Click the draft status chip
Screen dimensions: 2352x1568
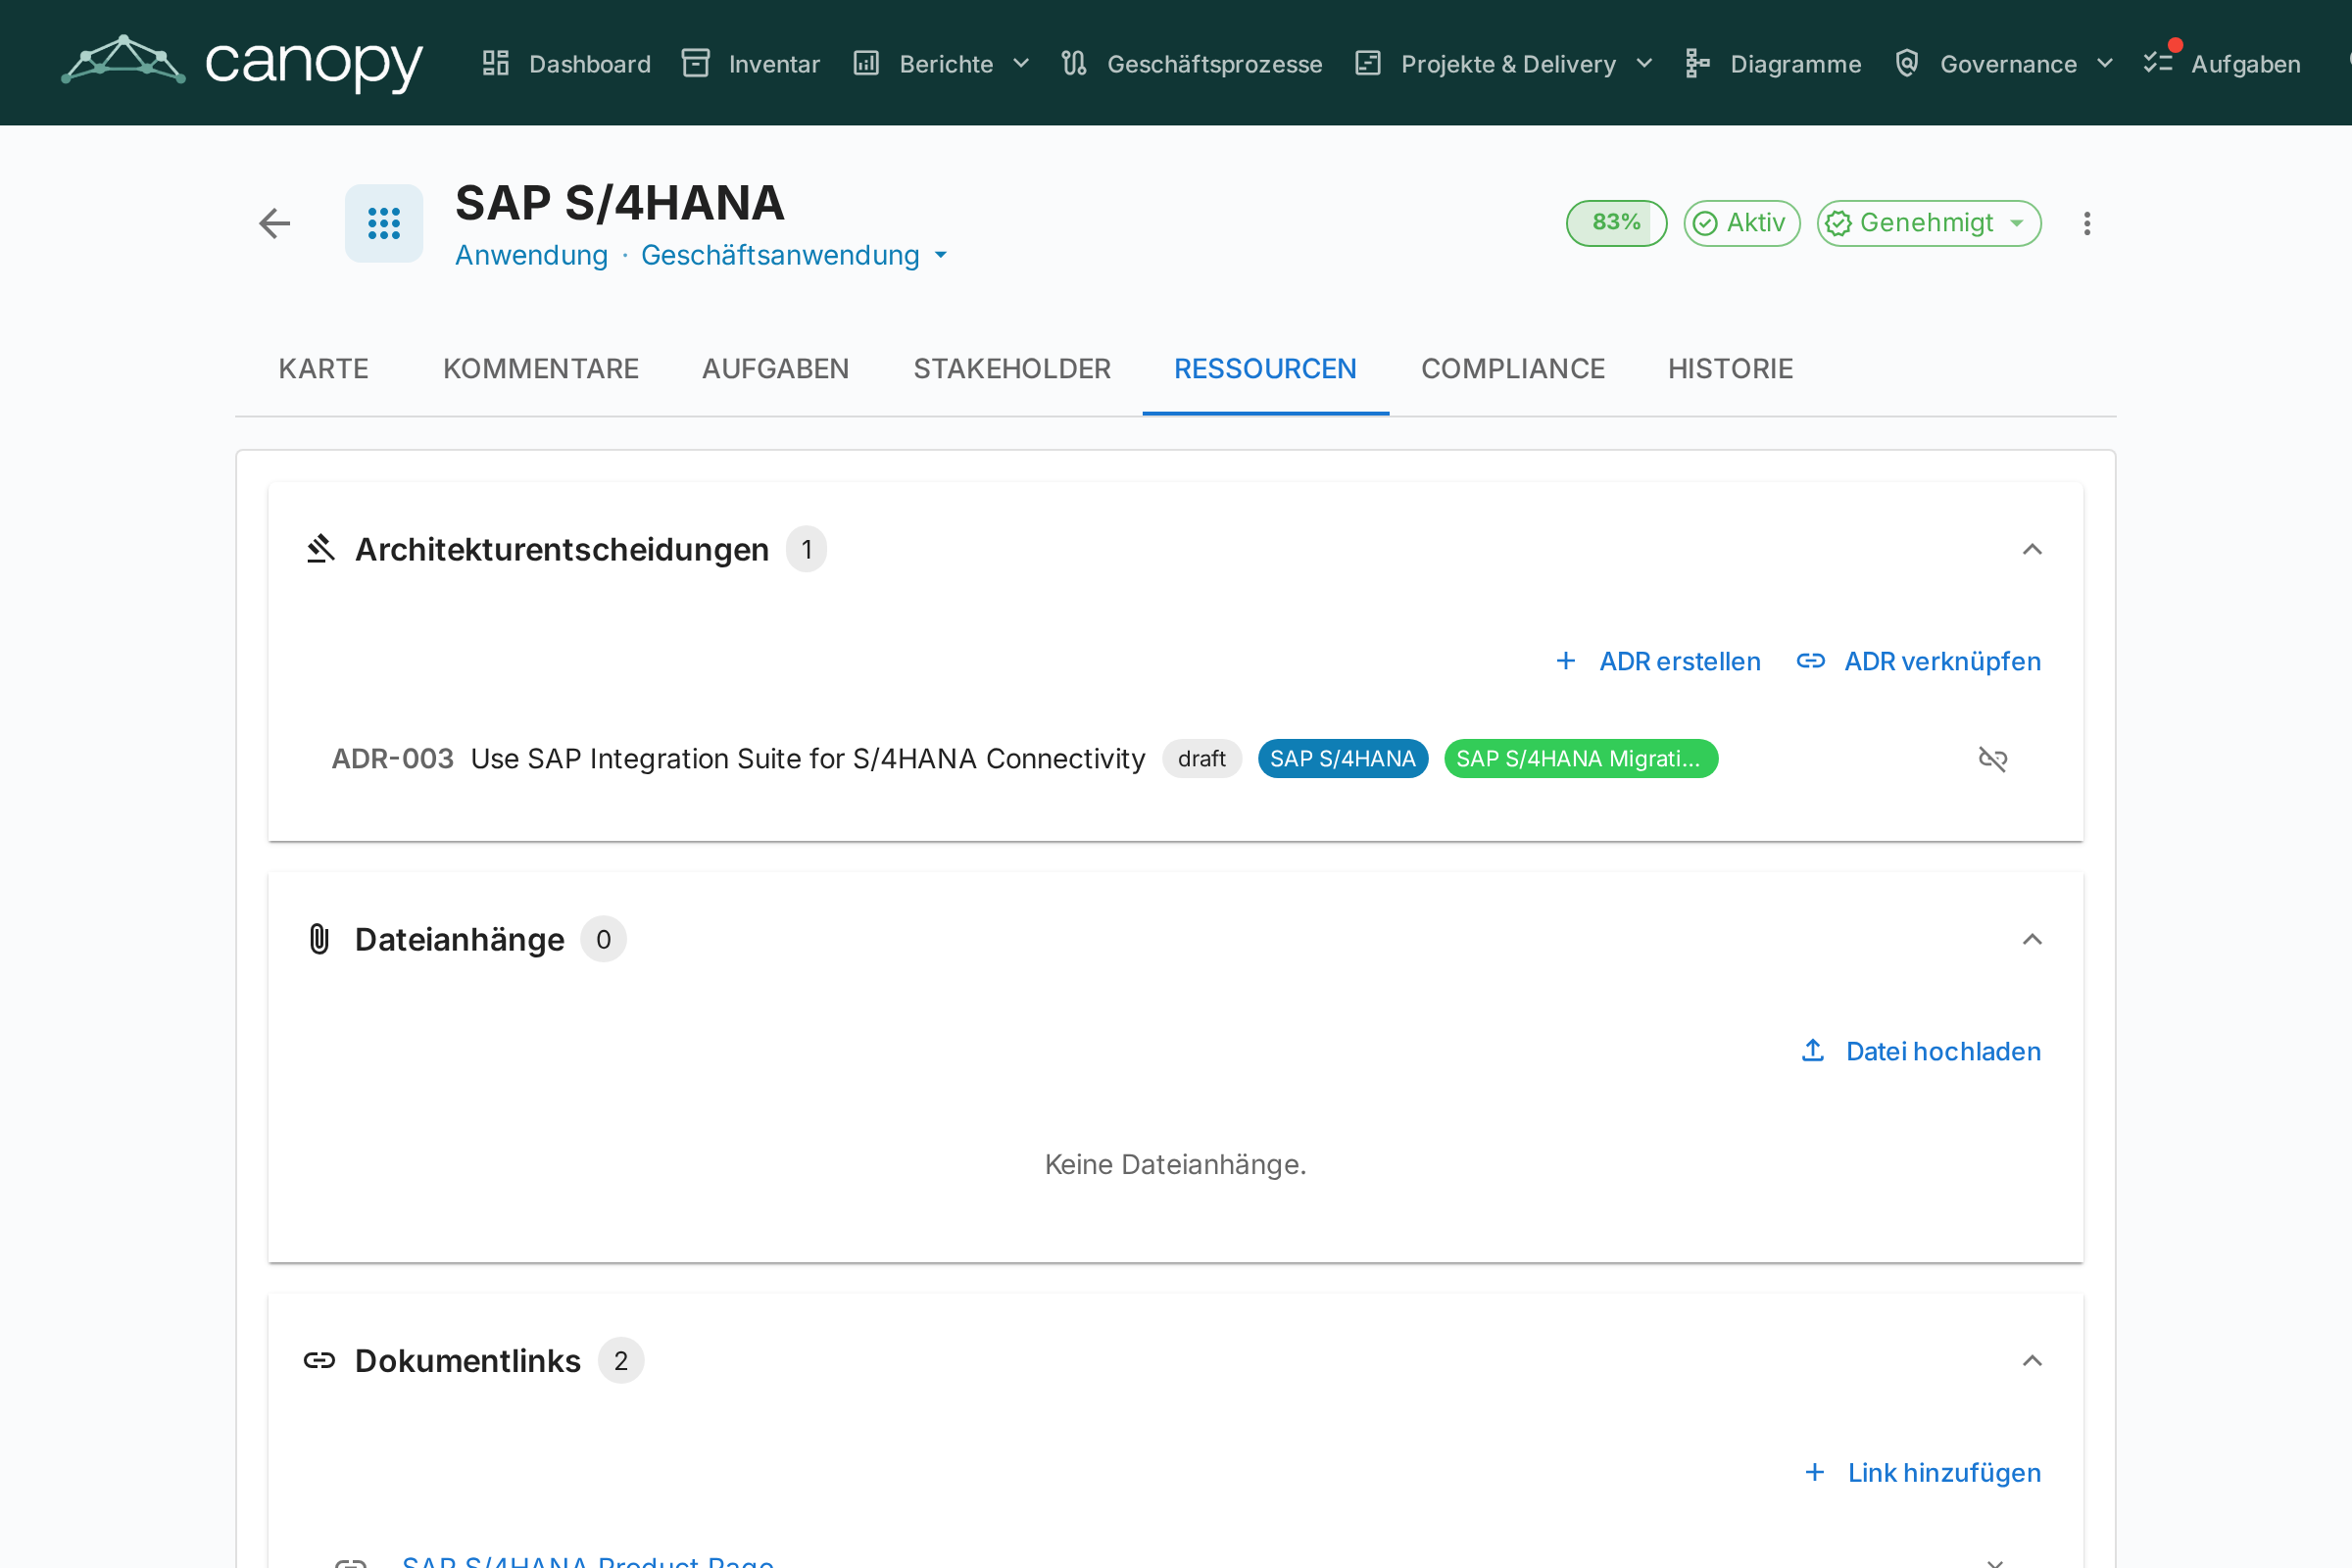coord(1202,759)
